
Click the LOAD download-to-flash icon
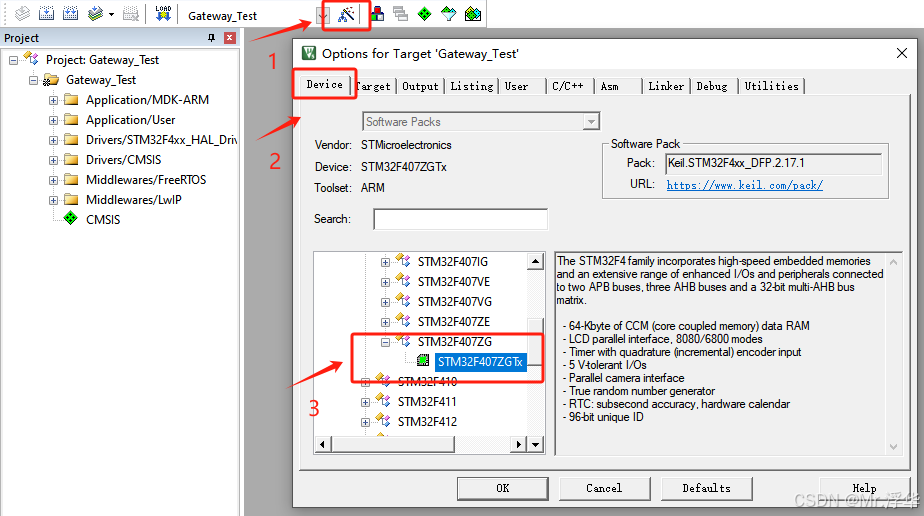163,13
